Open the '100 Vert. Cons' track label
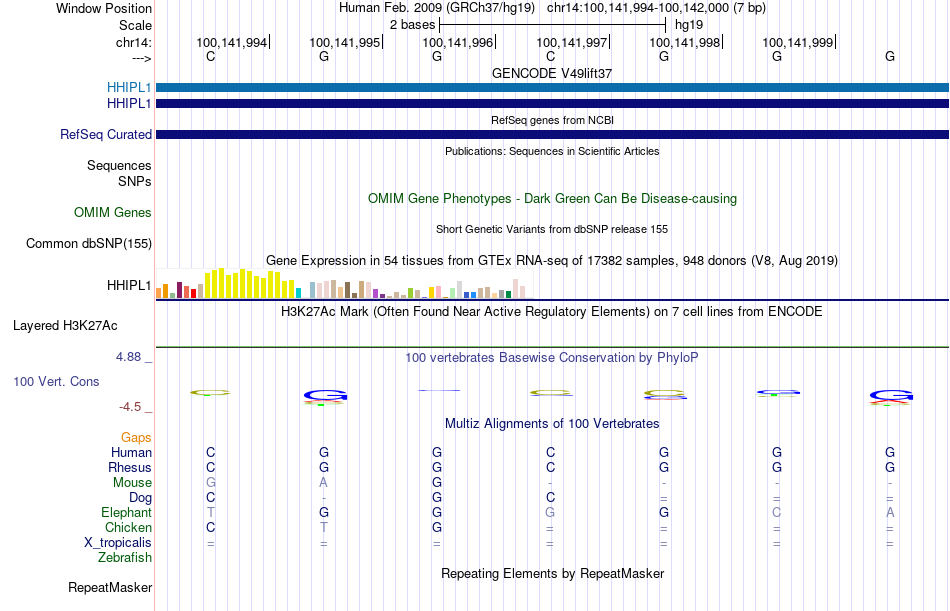The image size is (950, 611). pos(56,381)
